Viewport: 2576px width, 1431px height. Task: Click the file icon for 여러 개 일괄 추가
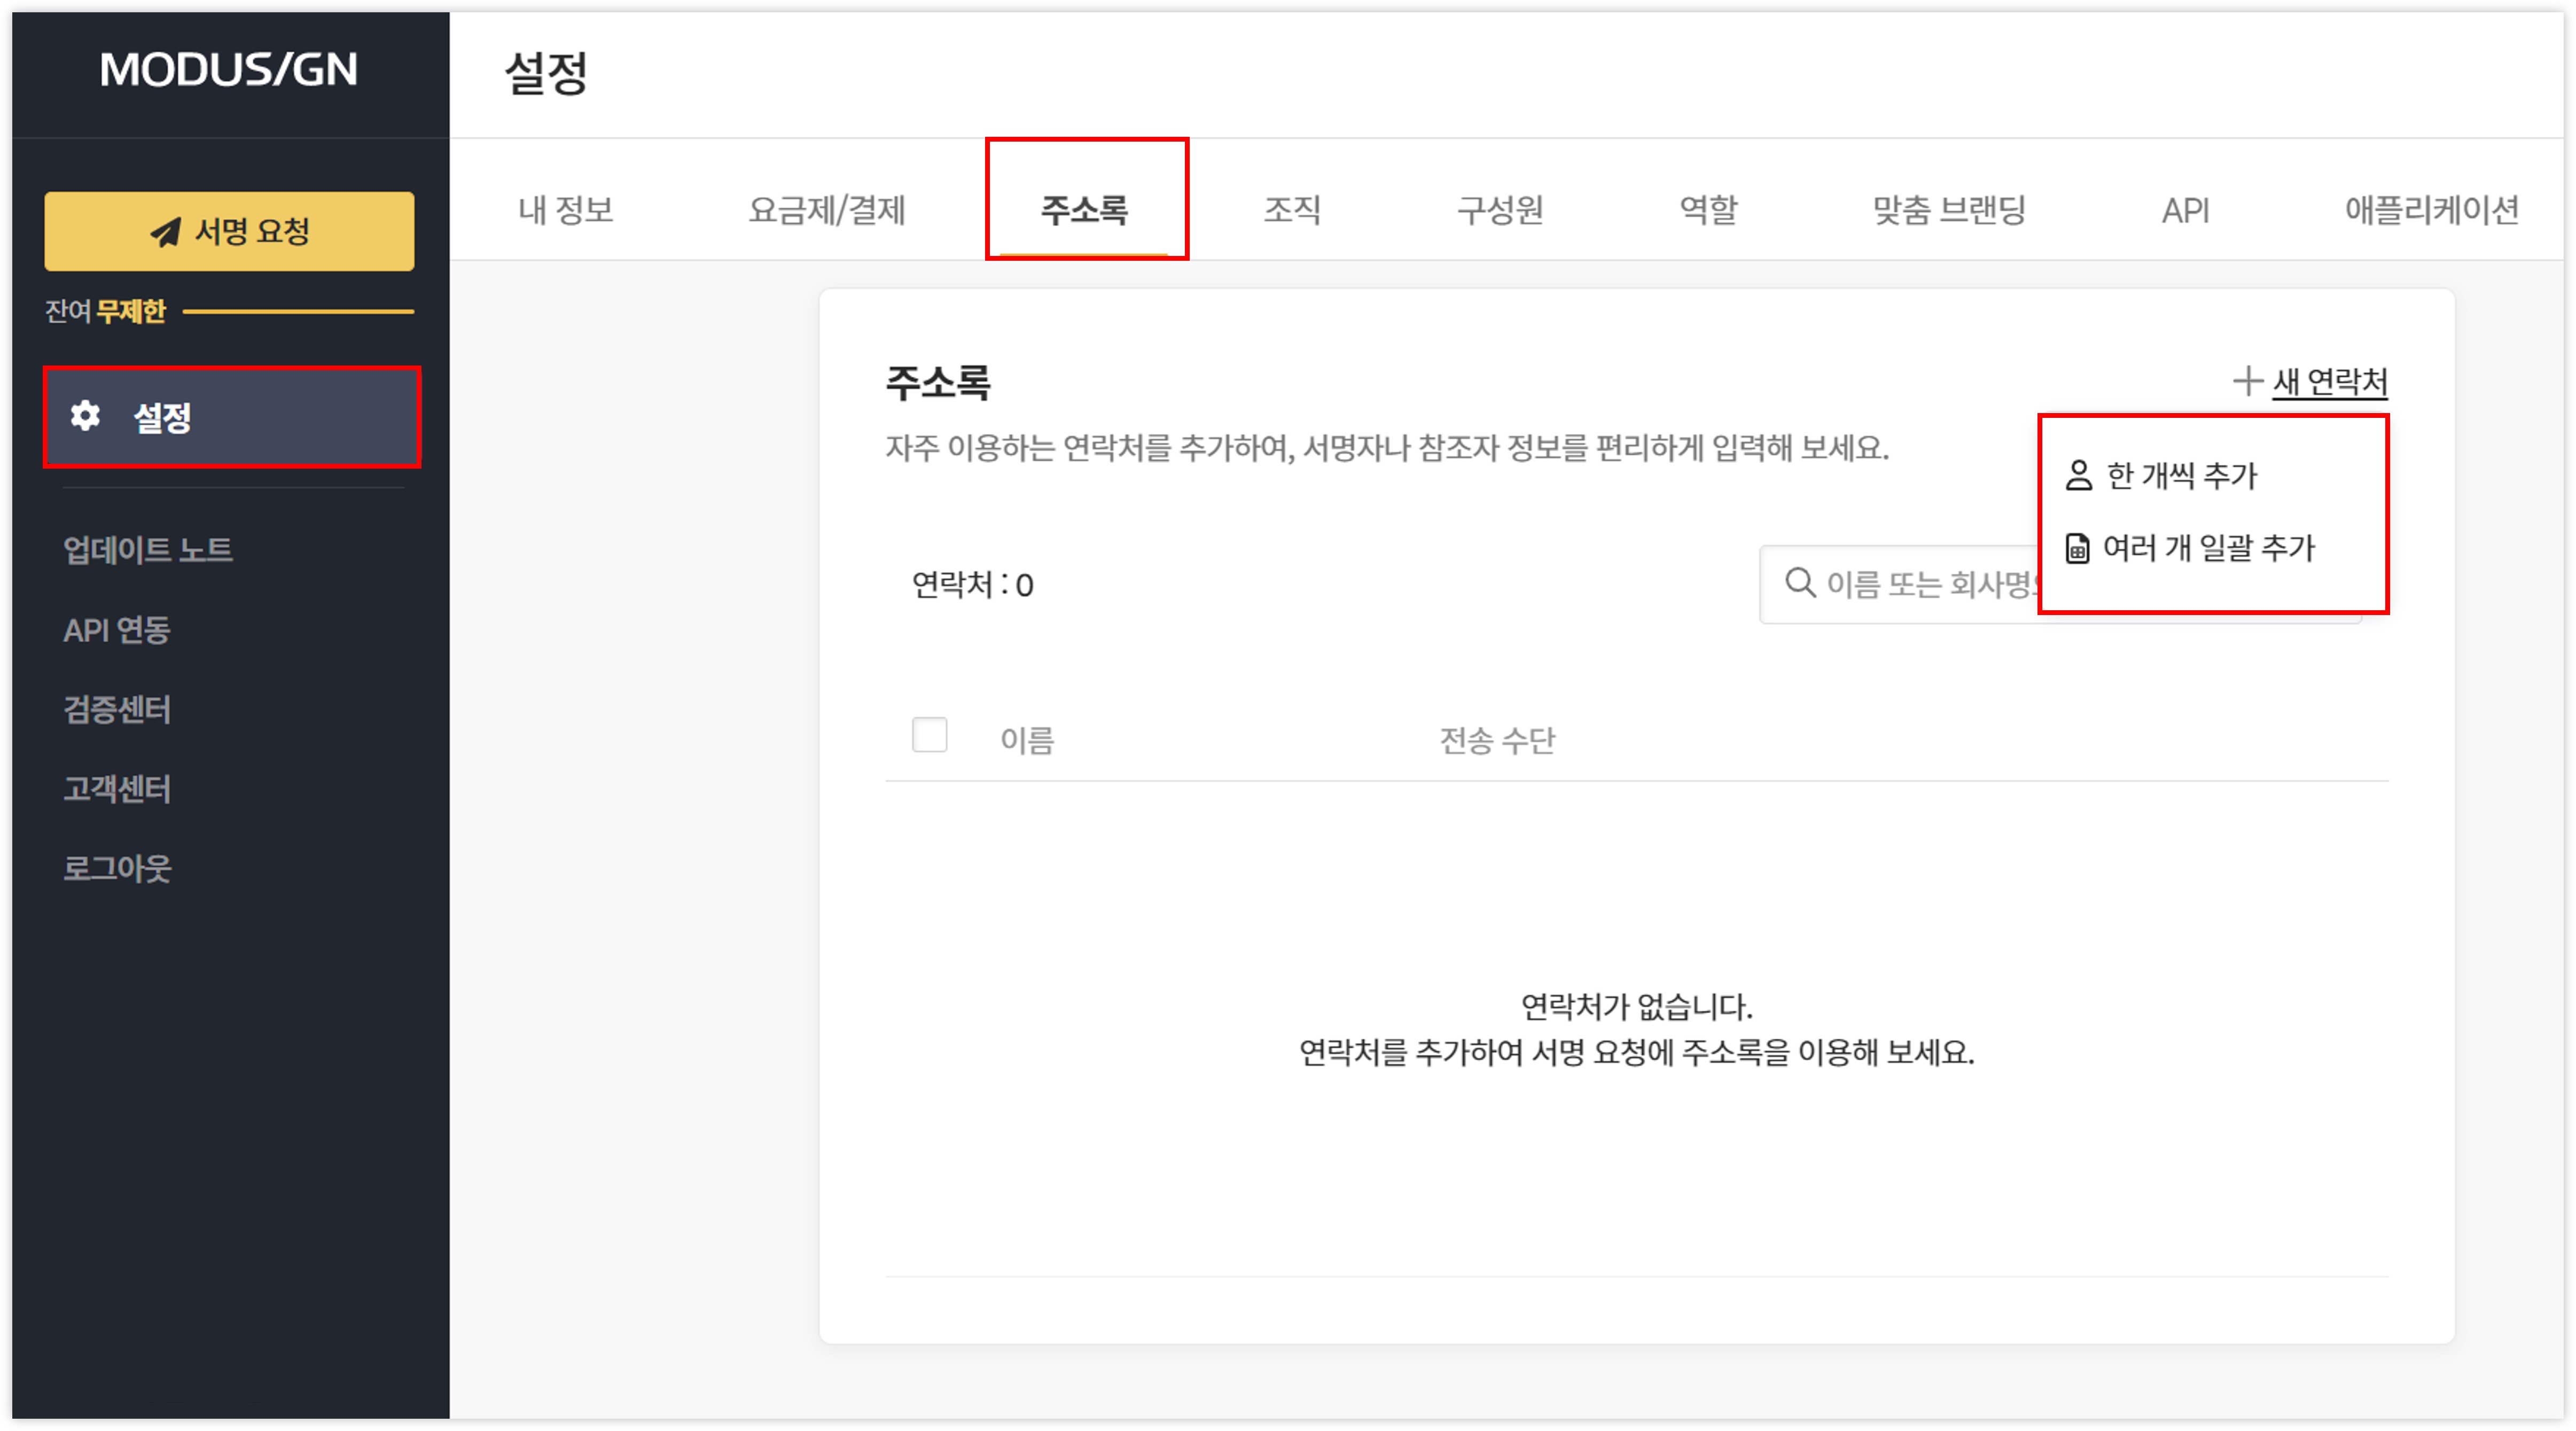pos(2077,548)
